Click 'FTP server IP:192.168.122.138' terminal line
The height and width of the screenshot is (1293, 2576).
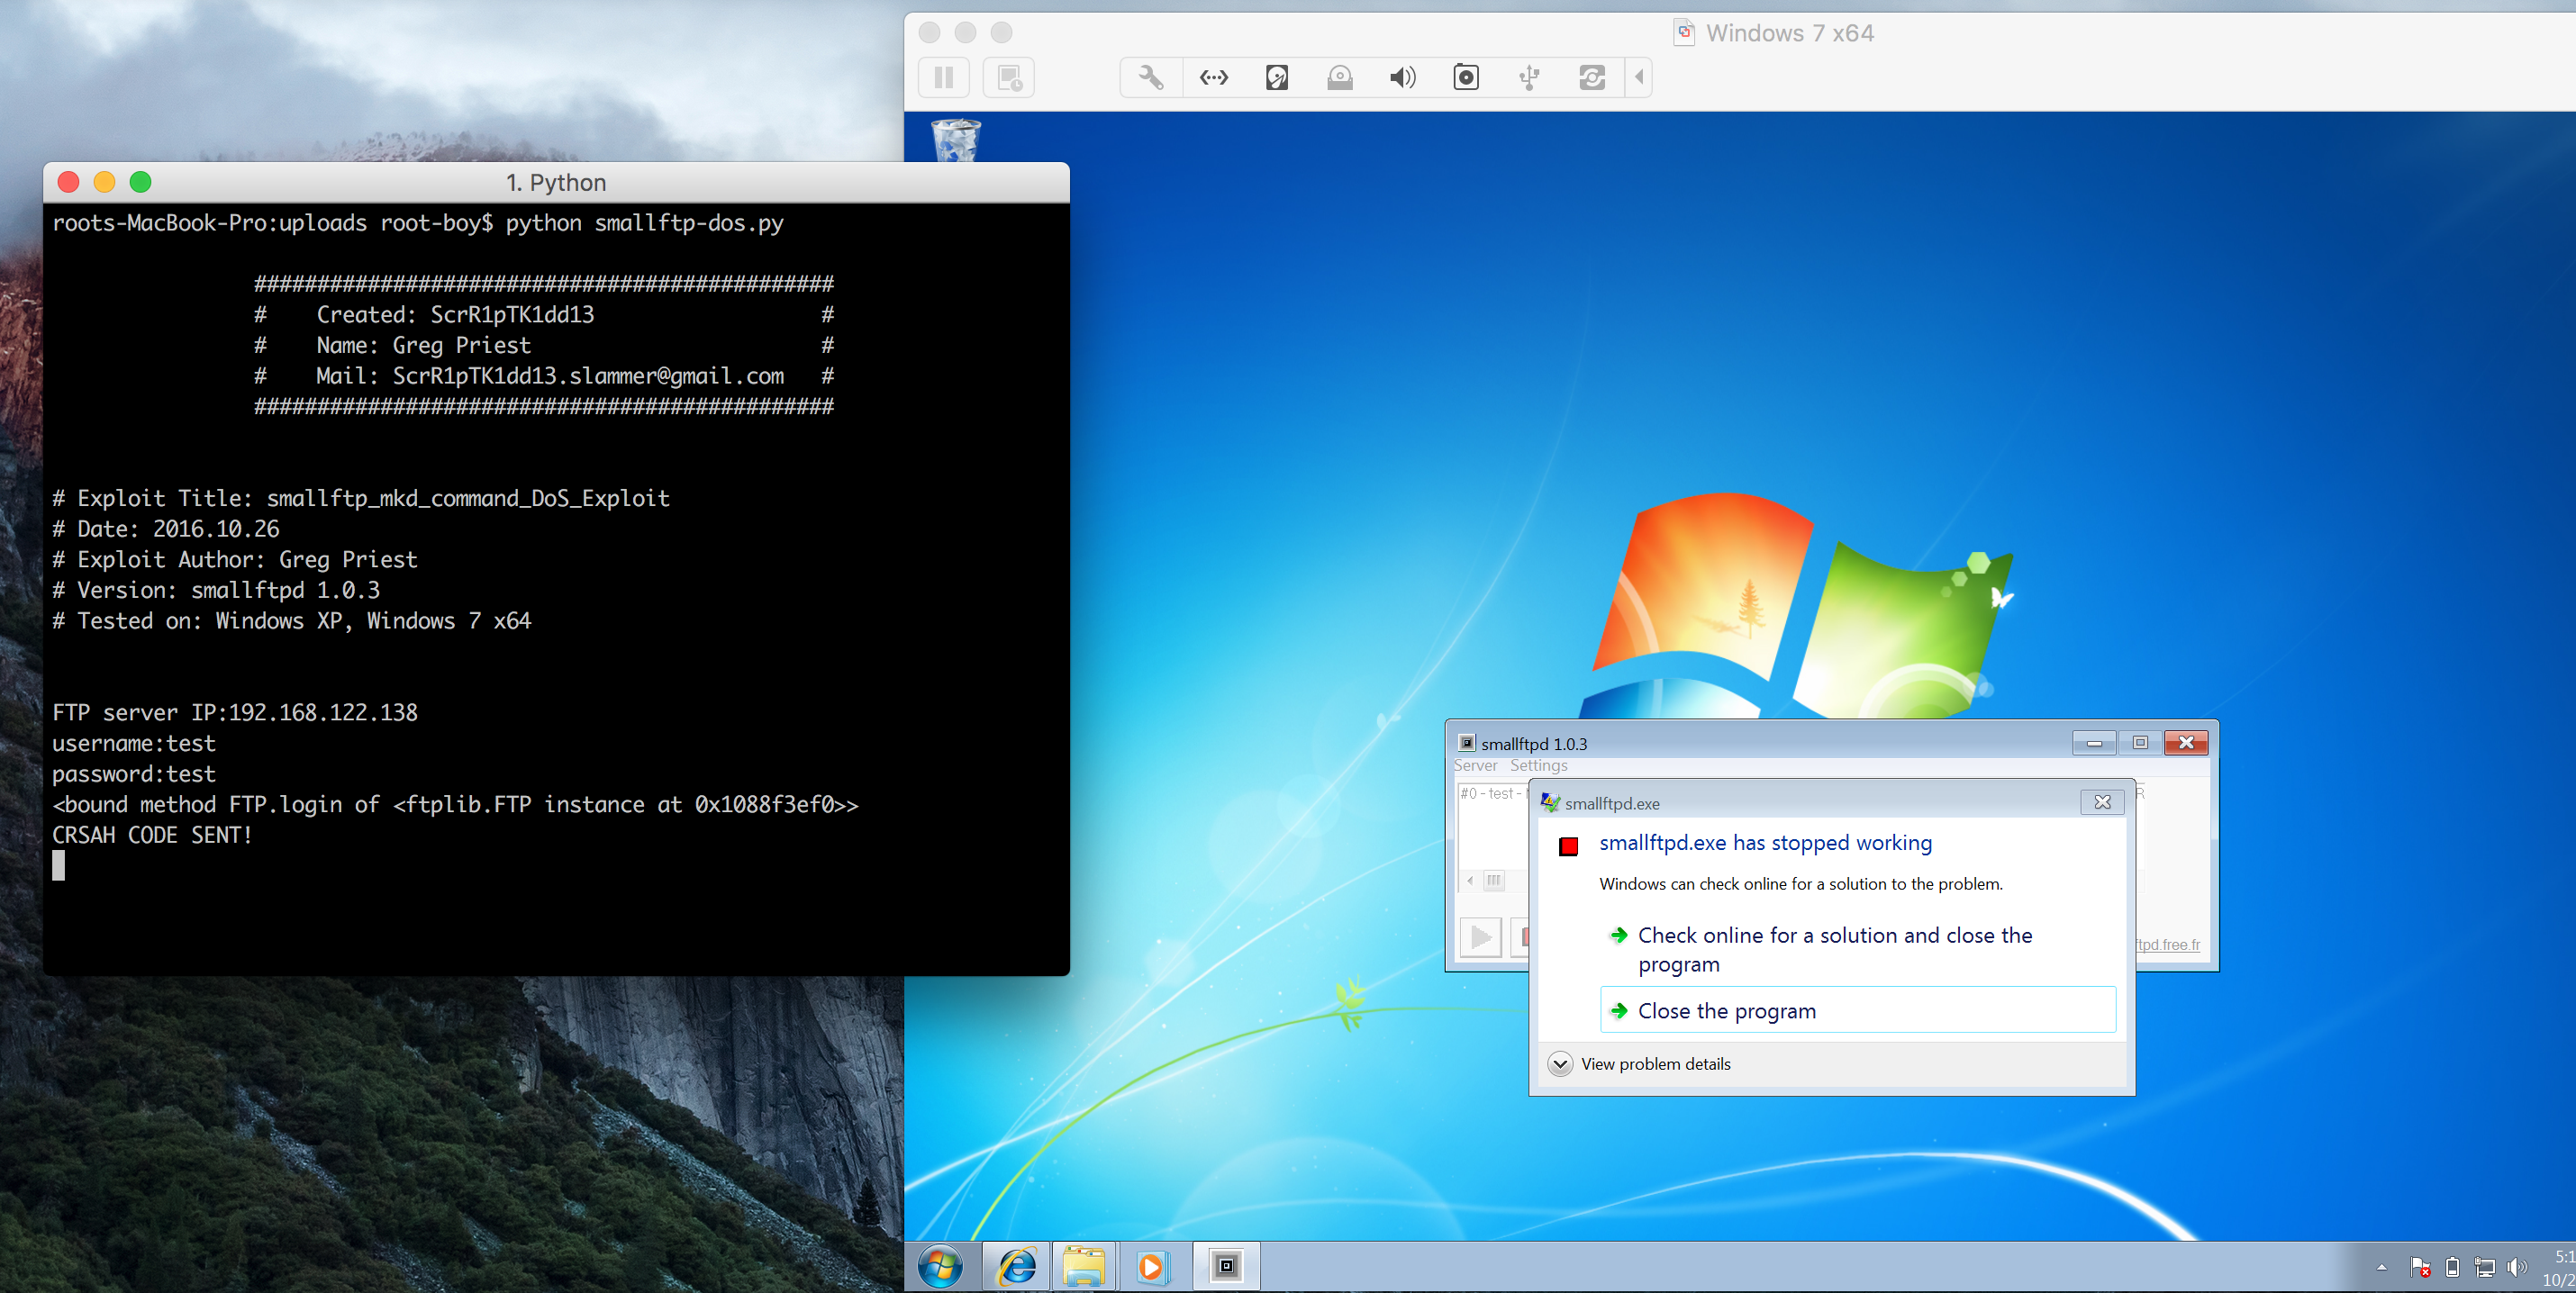point(235,712)
